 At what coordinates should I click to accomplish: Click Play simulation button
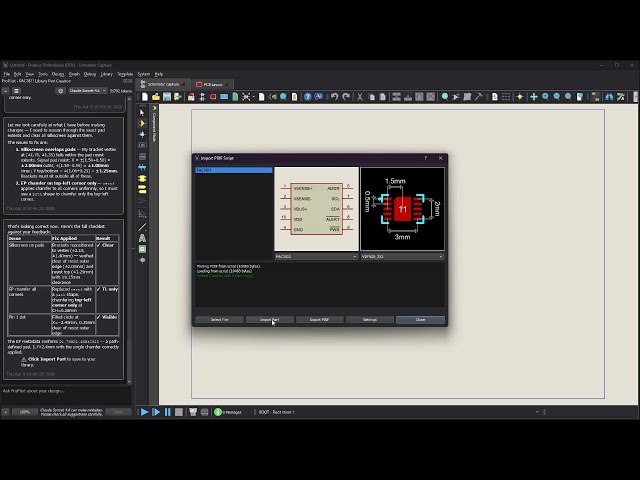(144, 412)
